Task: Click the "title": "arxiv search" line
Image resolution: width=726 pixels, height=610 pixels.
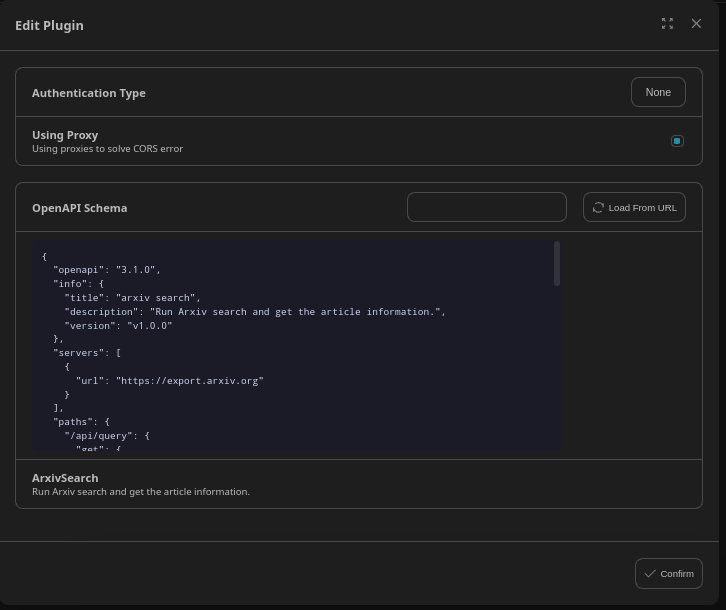Action: pyautogui.click(x=132, y=298)
